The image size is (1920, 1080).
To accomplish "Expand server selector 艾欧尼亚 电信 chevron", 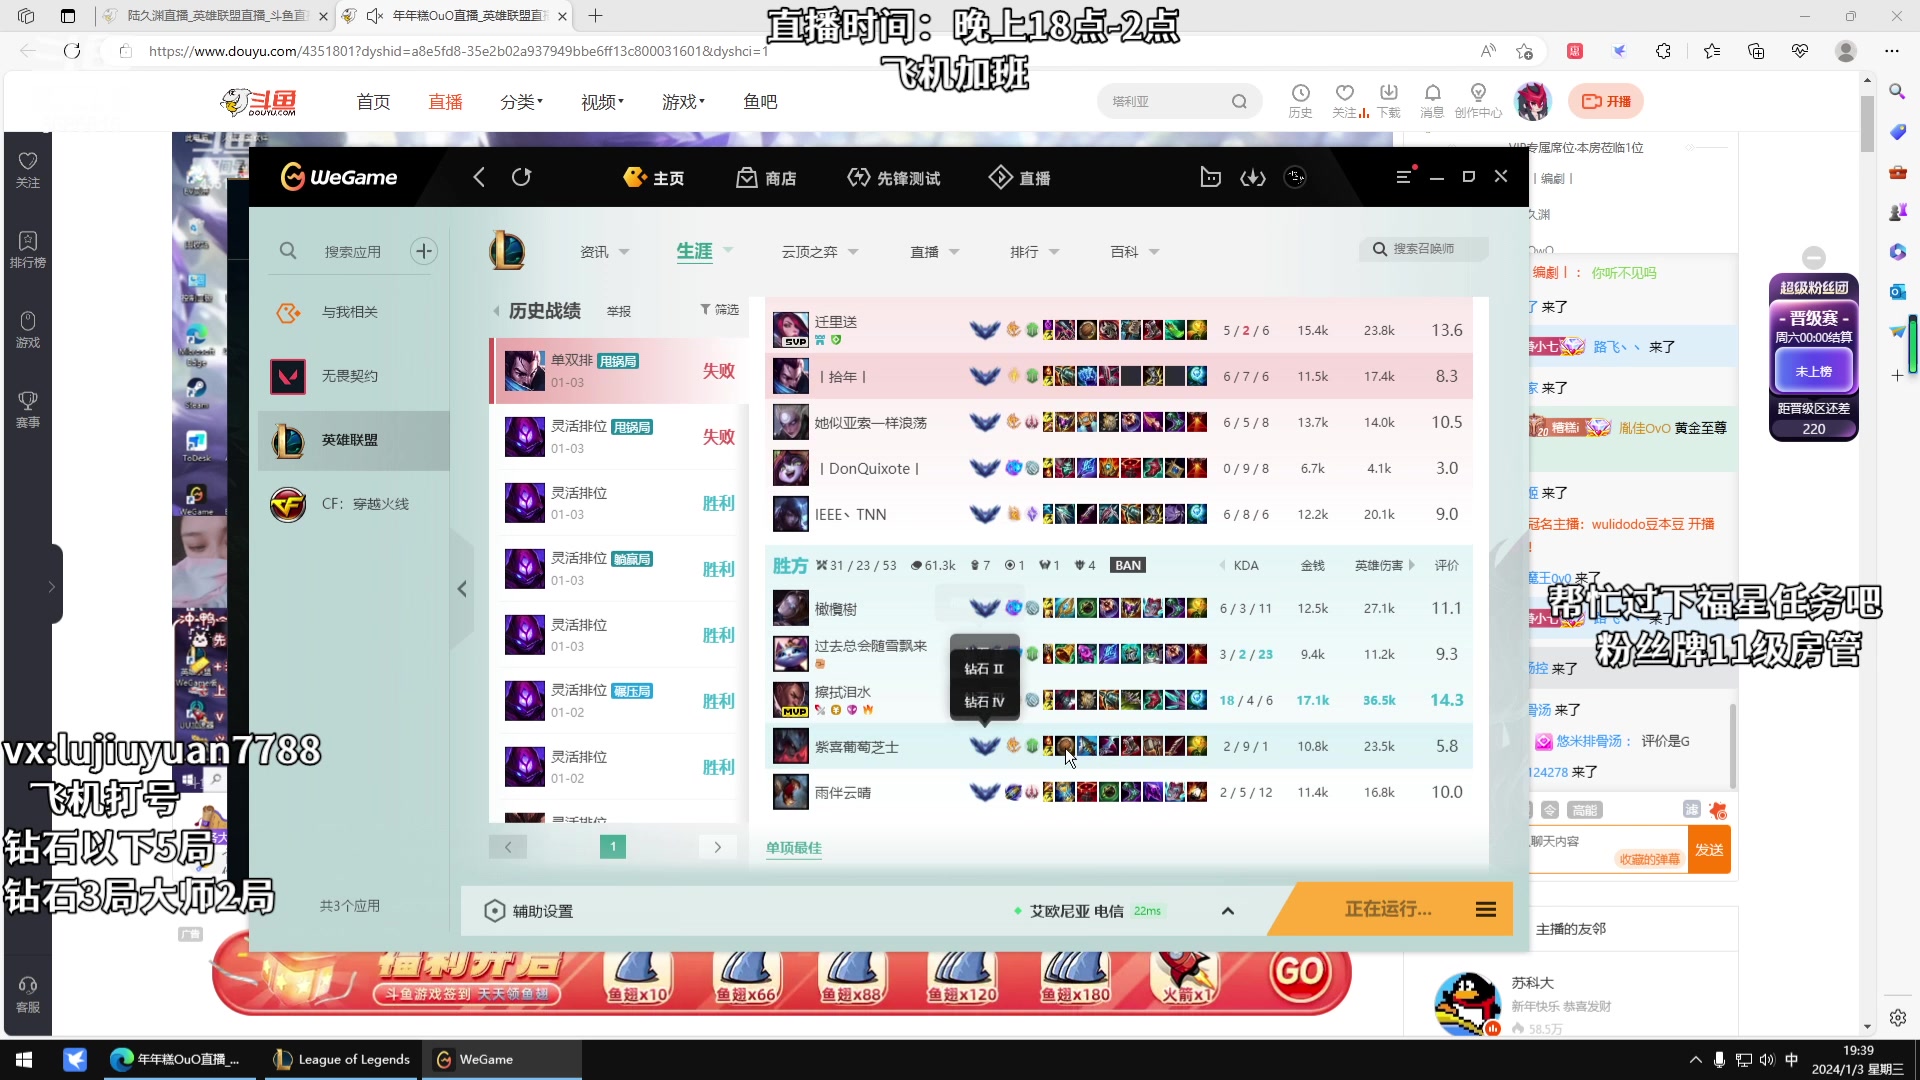I will (1228, 911).
